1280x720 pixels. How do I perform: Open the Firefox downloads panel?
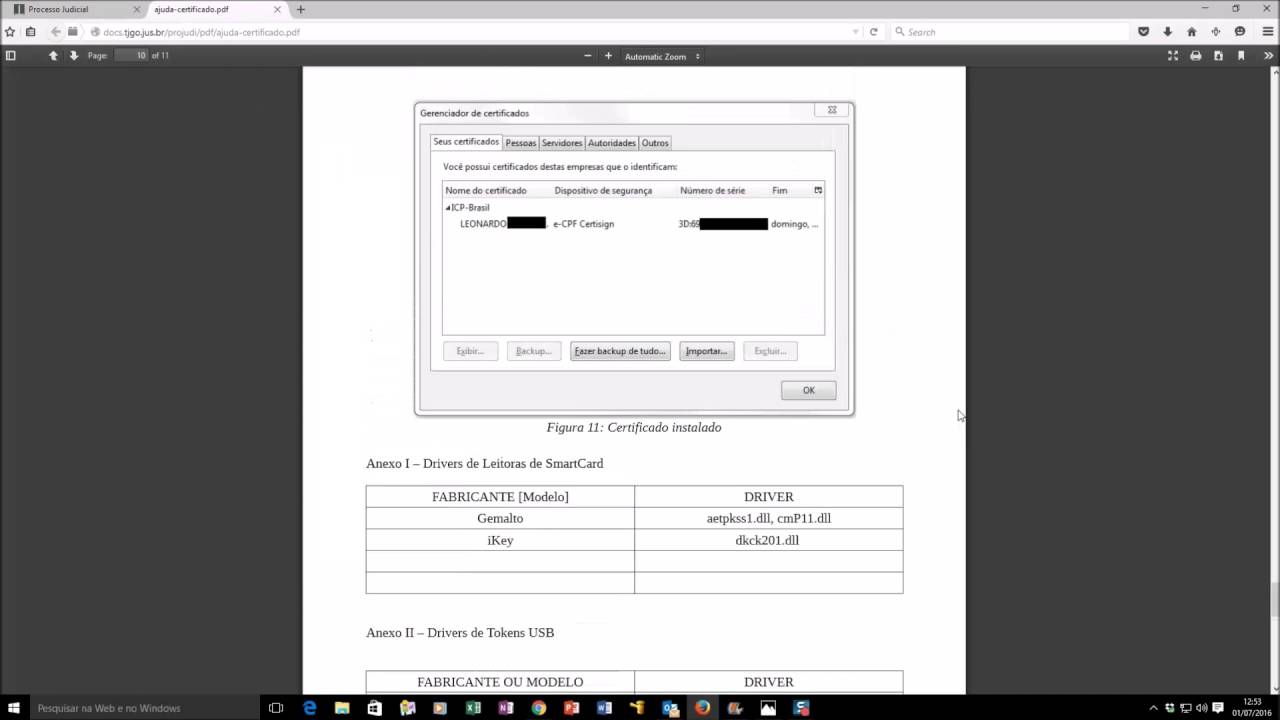coord(1168,32)
